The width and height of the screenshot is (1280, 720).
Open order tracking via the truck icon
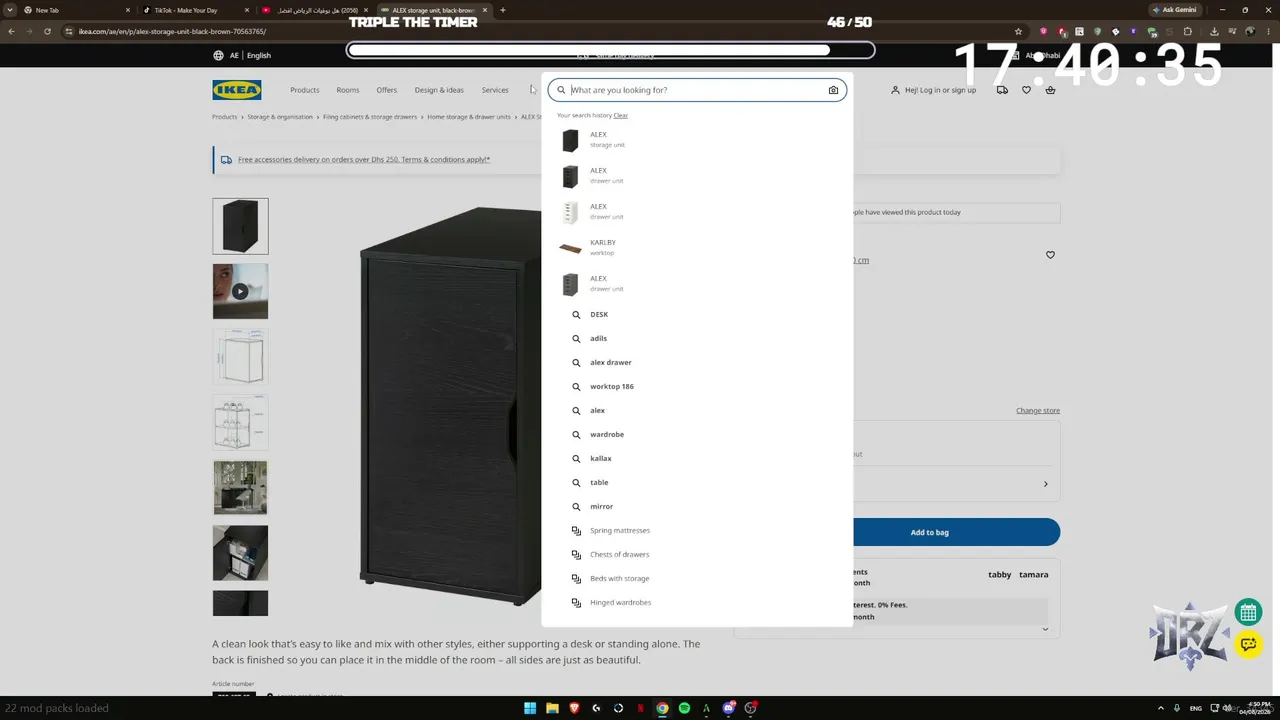pyautogui.click(x=1002, y=90)
